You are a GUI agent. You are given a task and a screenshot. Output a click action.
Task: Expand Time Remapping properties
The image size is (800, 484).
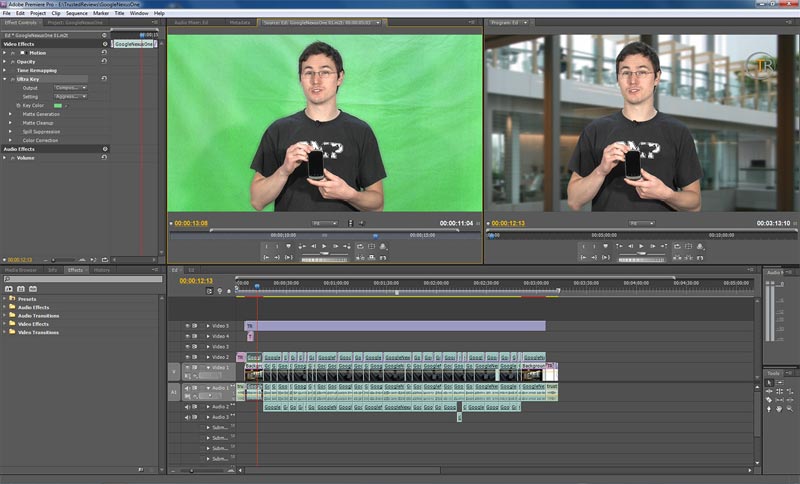5,70
